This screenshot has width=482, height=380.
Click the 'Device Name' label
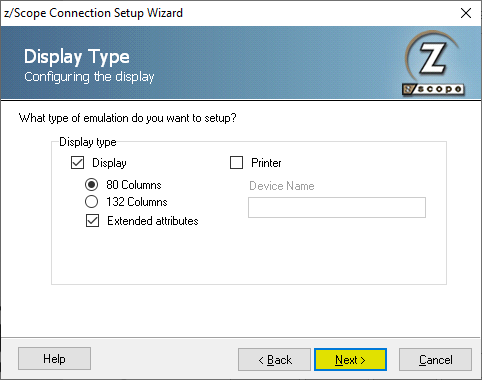(x=282, y=186)
